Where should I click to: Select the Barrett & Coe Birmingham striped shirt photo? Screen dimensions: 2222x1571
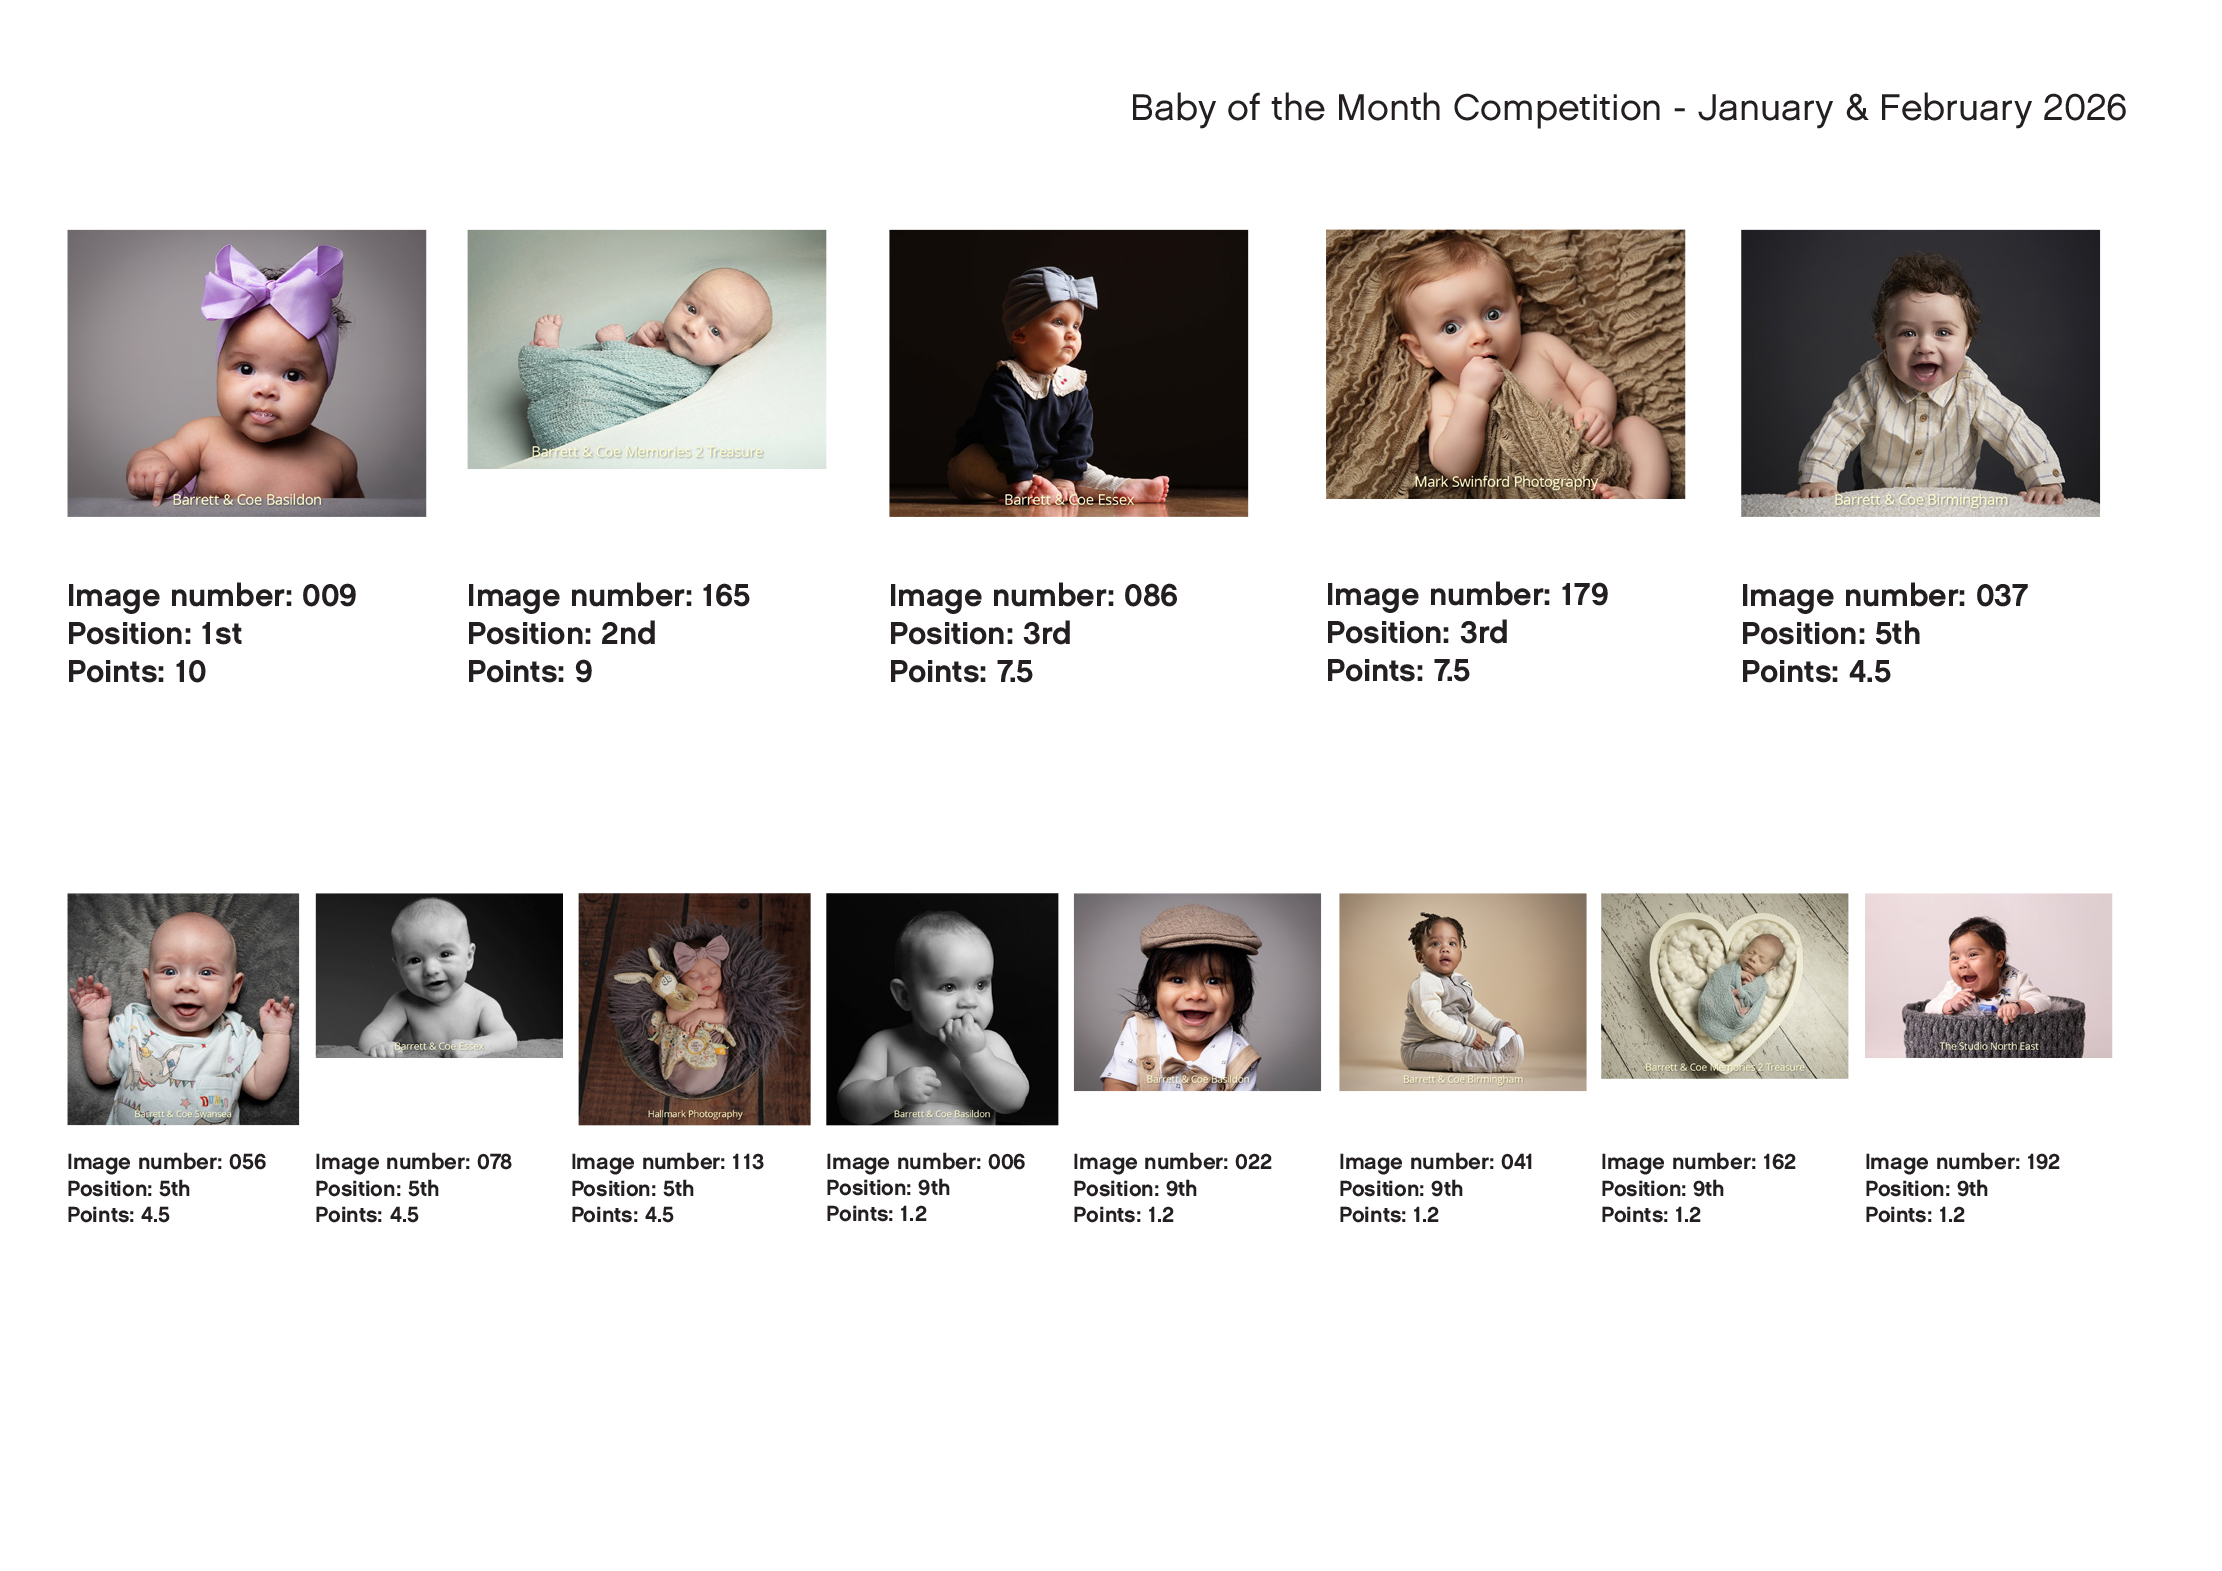[x=1920, y=373]
